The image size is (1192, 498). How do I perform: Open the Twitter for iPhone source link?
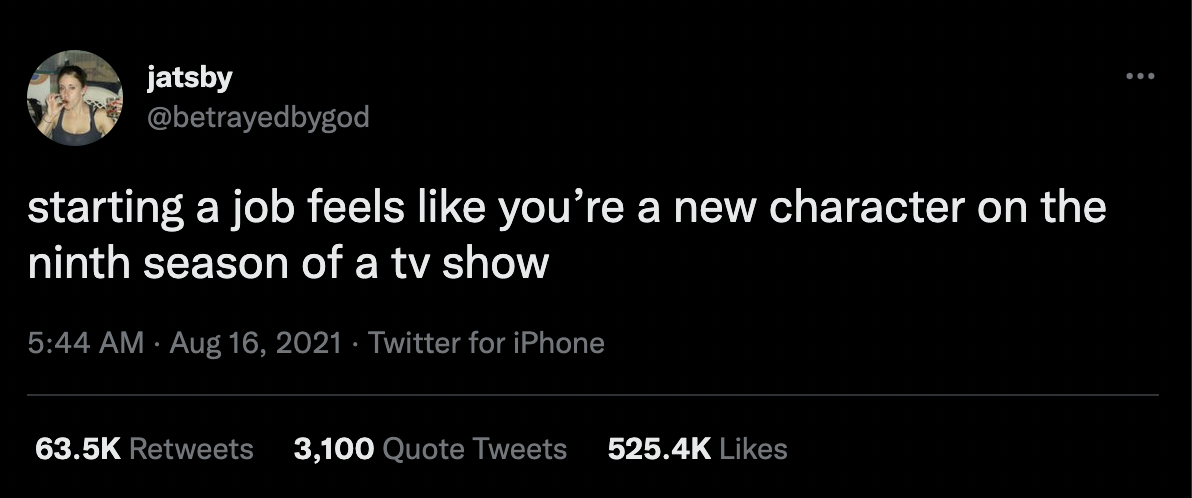coord(487,344)
